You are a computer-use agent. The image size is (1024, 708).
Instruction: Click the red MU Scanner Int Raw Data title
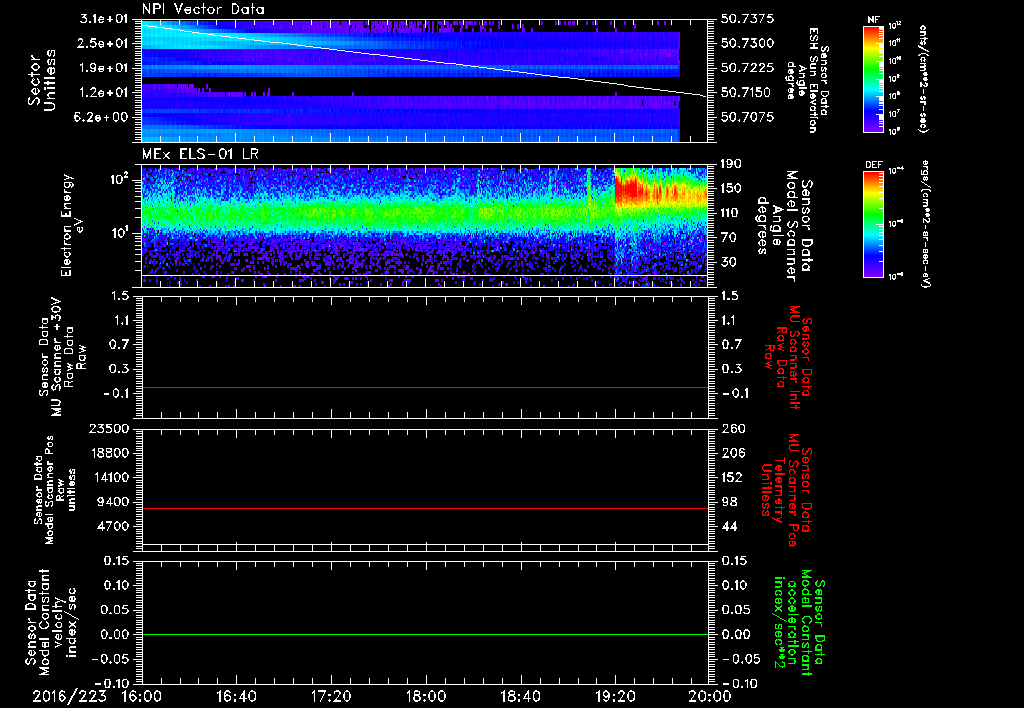pos(788,357)
